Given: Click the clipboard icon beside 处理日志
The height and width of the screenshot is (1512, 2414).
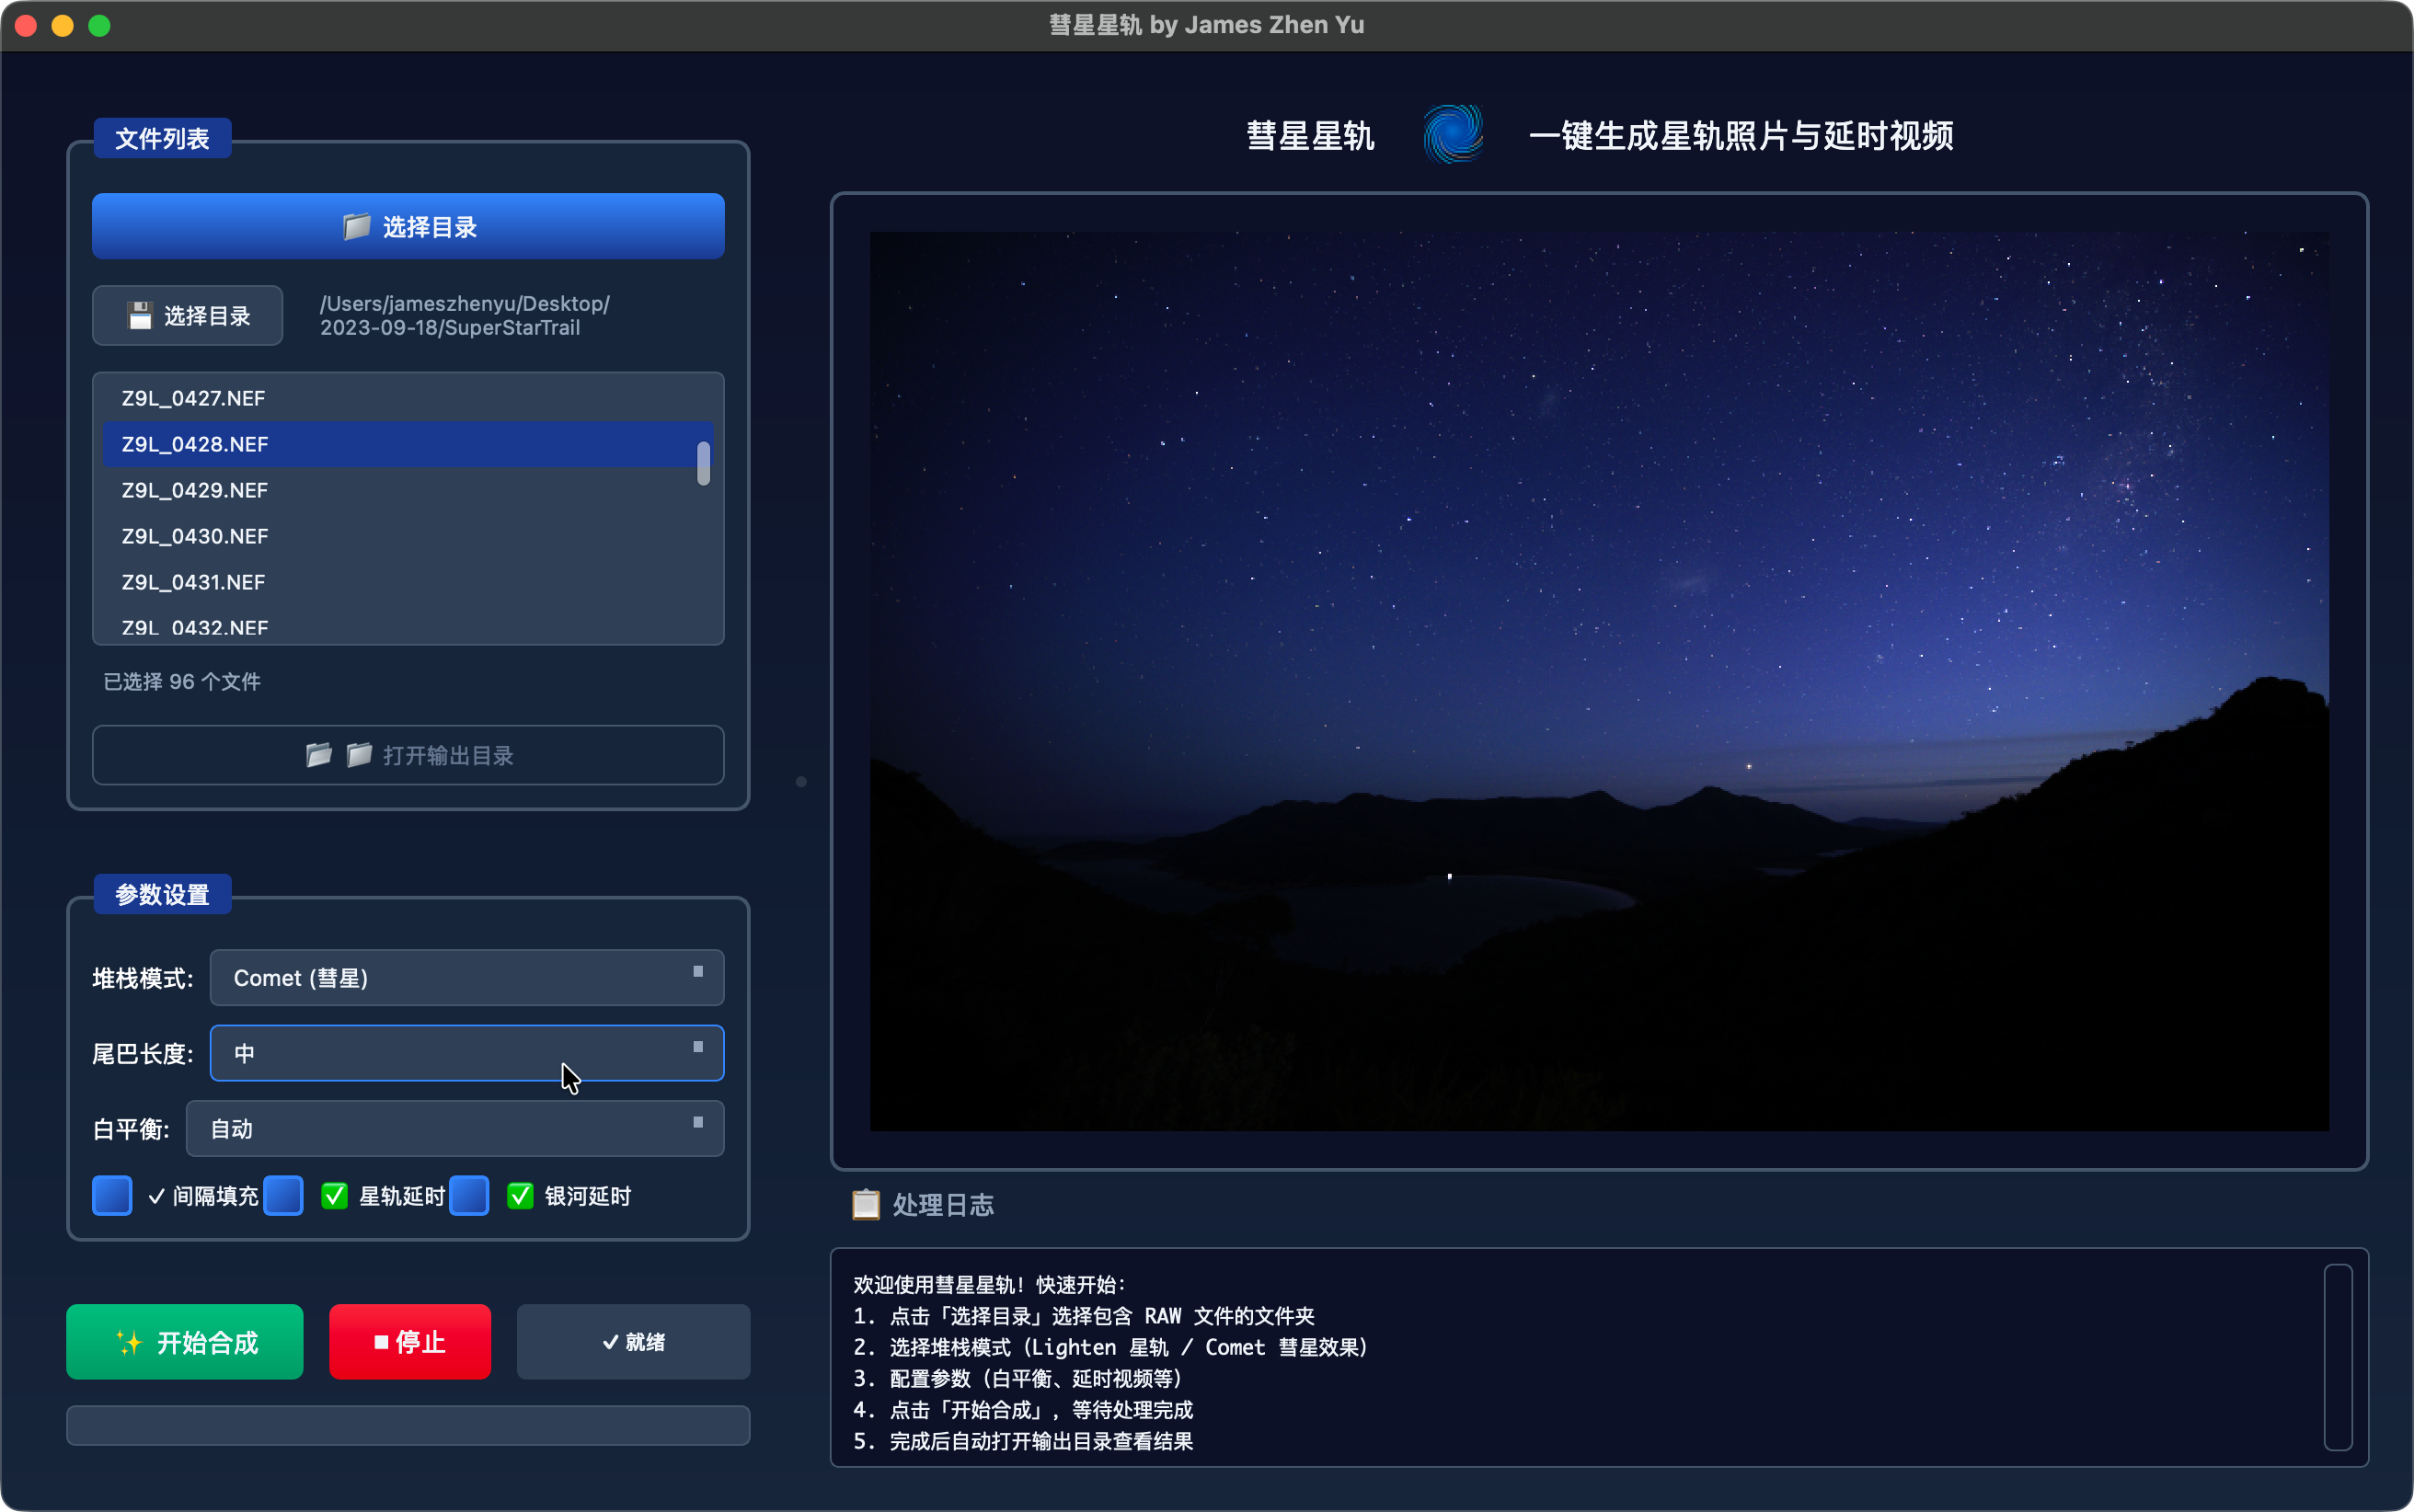Looking at the screenshot, I should point(865,1204).
